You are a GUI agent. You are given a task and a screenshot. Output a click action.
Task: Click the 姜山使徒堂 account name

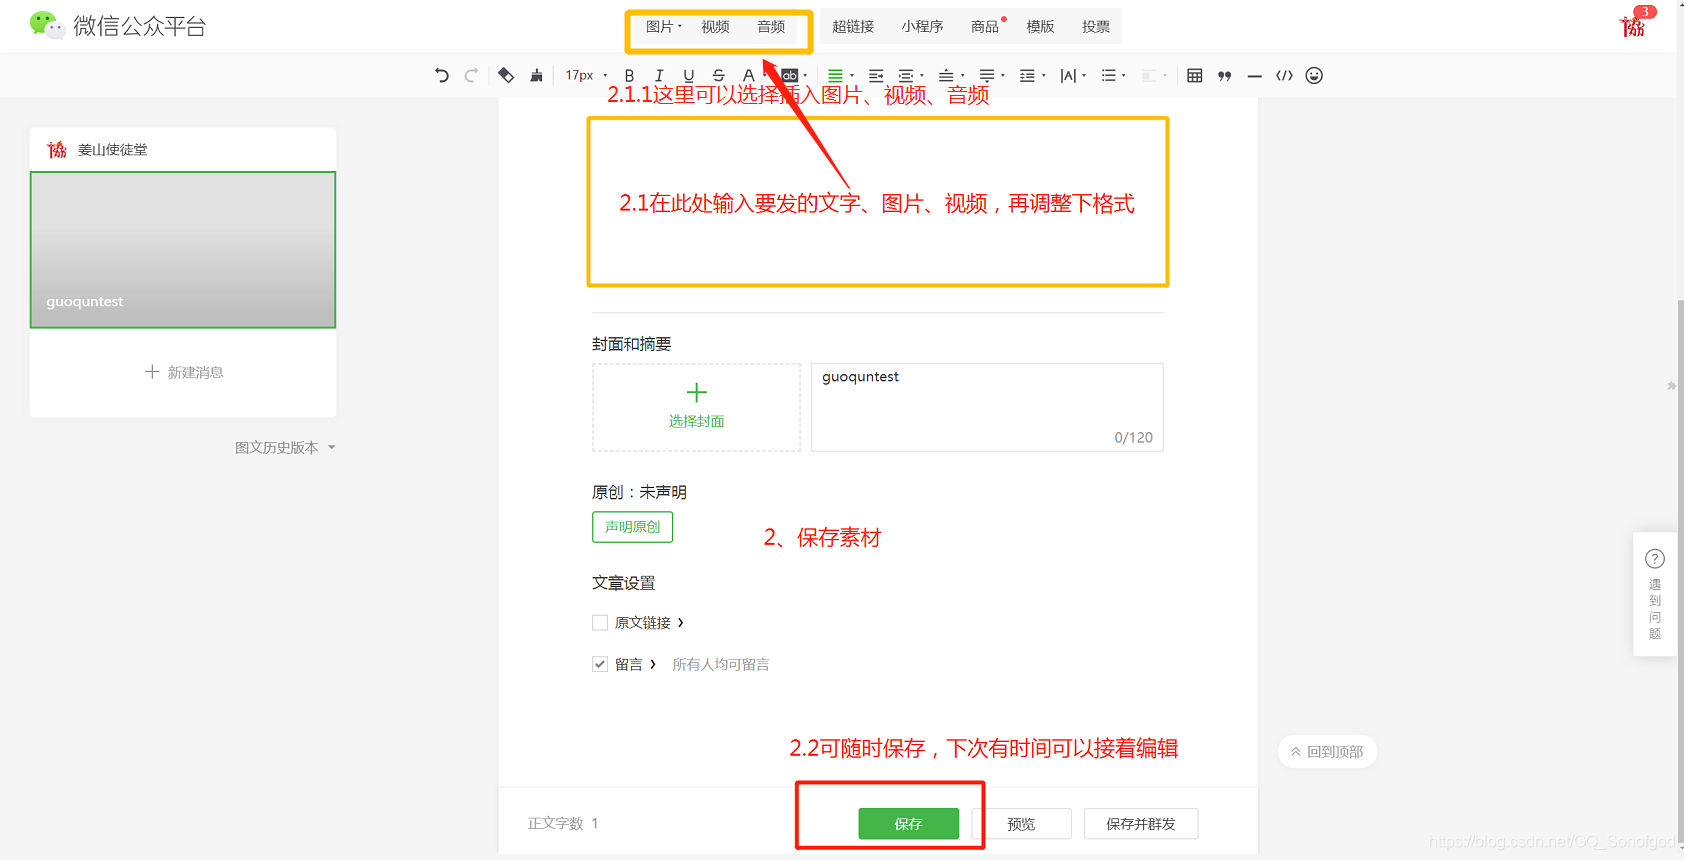112,149
